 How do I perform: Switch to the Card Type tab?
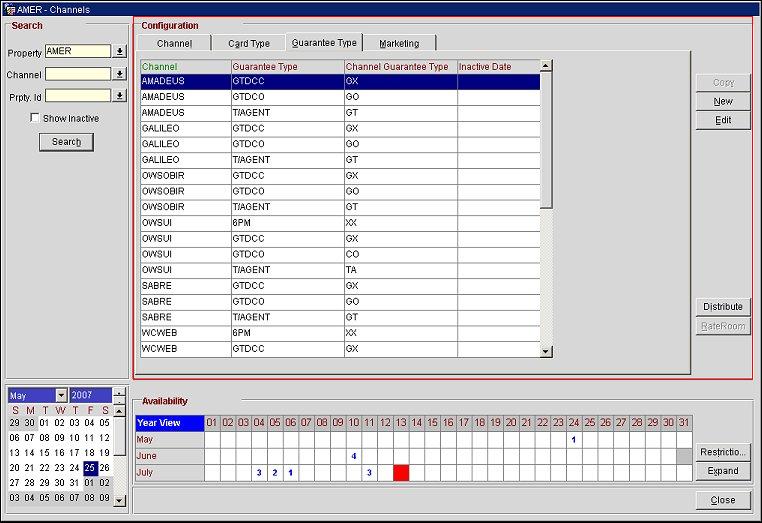[x=248, y=43]
